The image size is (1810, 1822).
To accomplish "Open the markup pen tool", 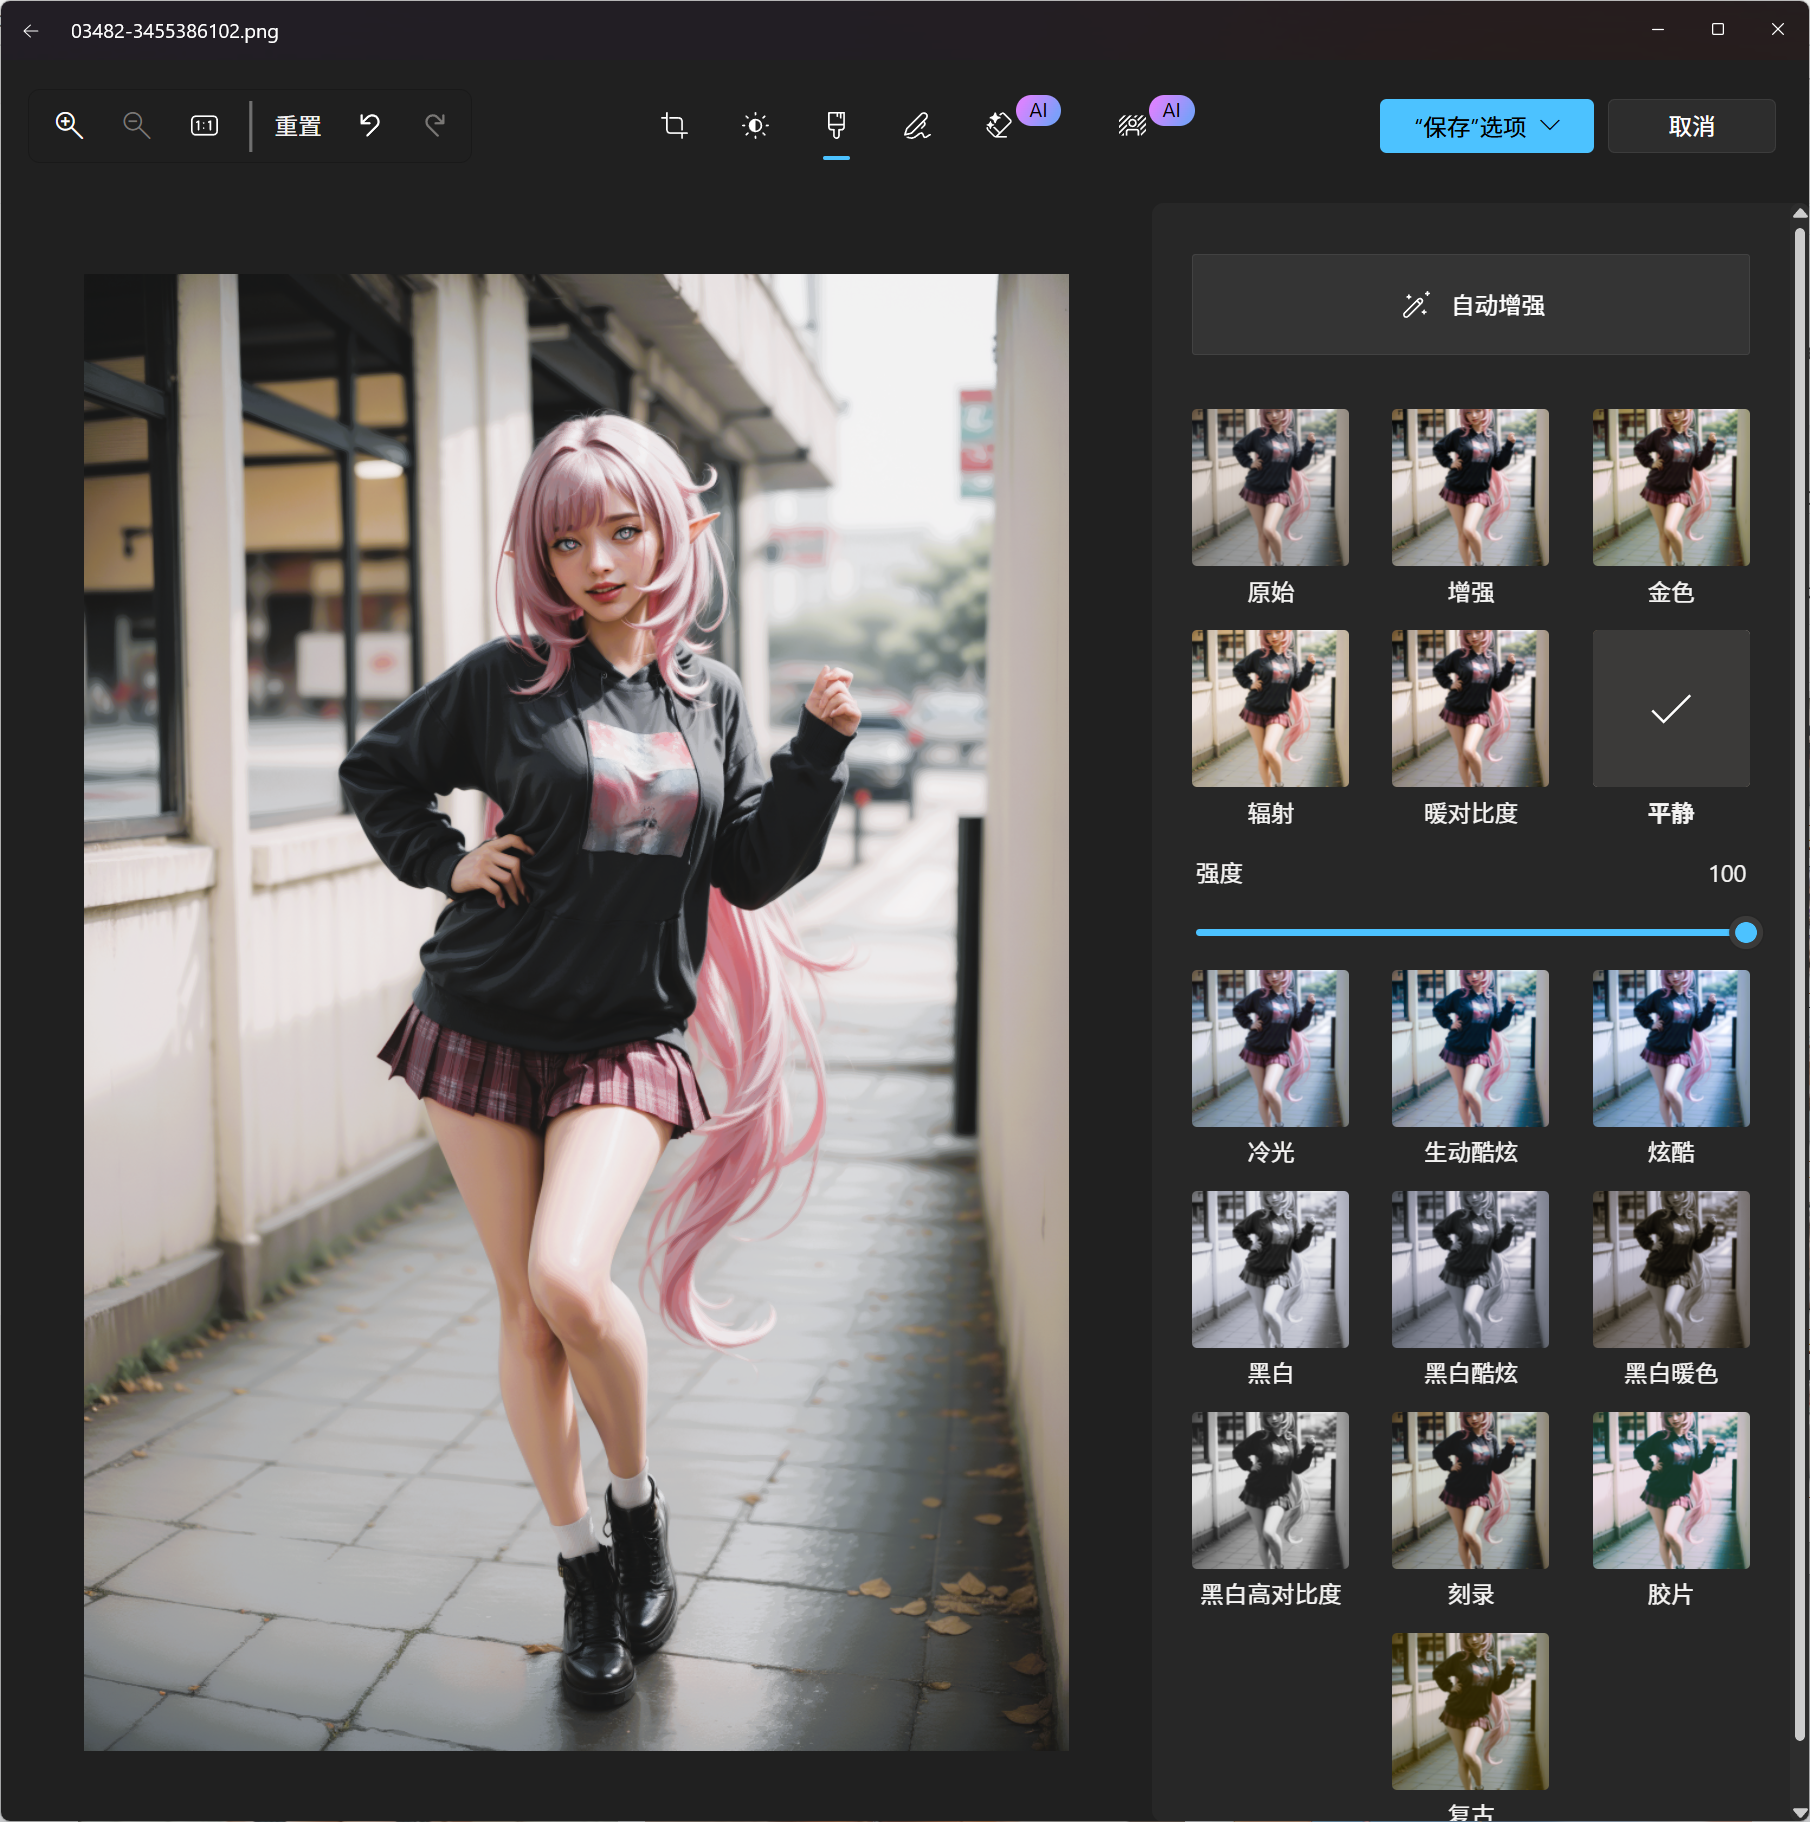I will pos(917,125).
